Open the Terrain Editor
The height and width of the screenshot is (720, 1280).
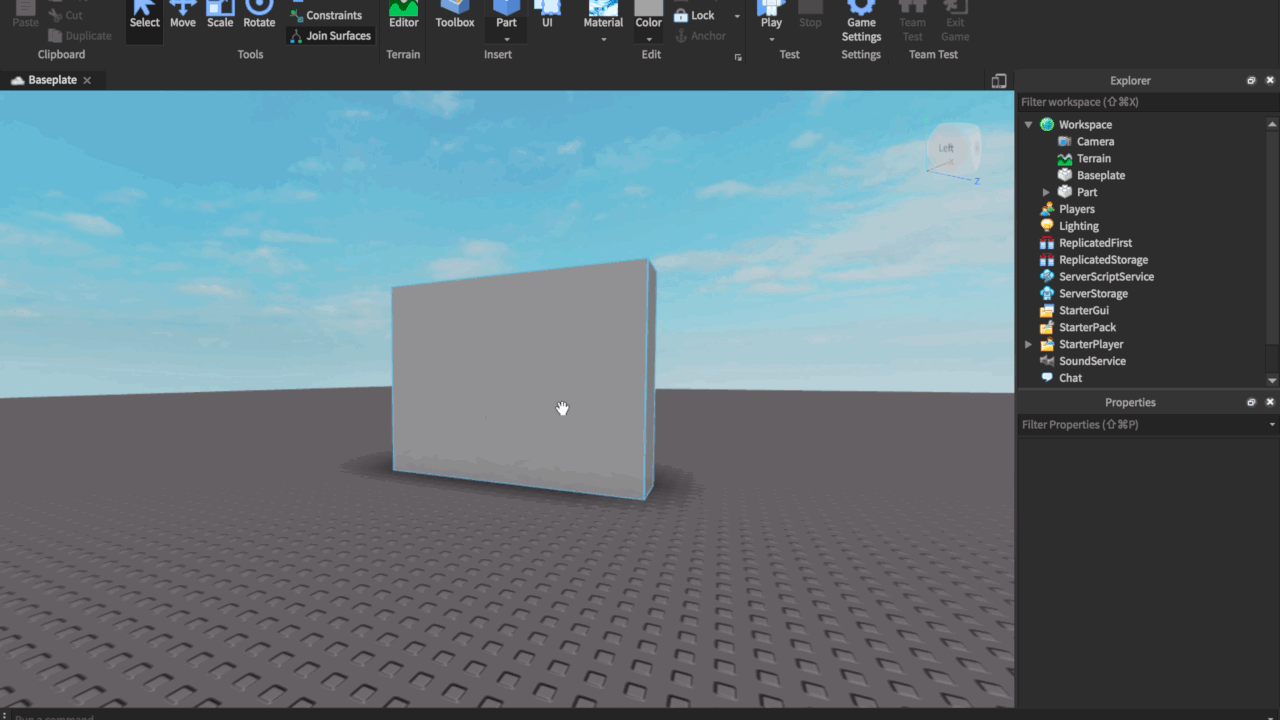tap(404, 16)
